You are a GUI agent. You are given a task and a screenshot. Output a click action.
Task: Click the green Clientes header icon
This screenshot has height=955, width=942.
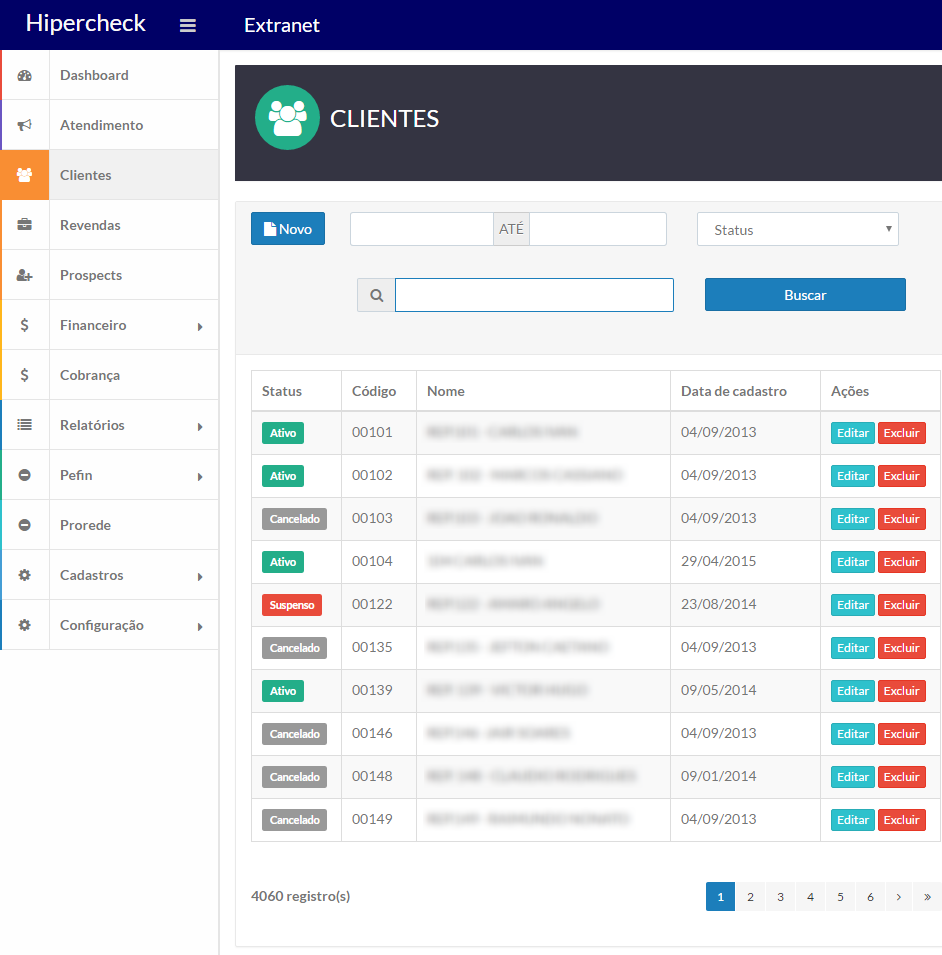pos(287,118)
